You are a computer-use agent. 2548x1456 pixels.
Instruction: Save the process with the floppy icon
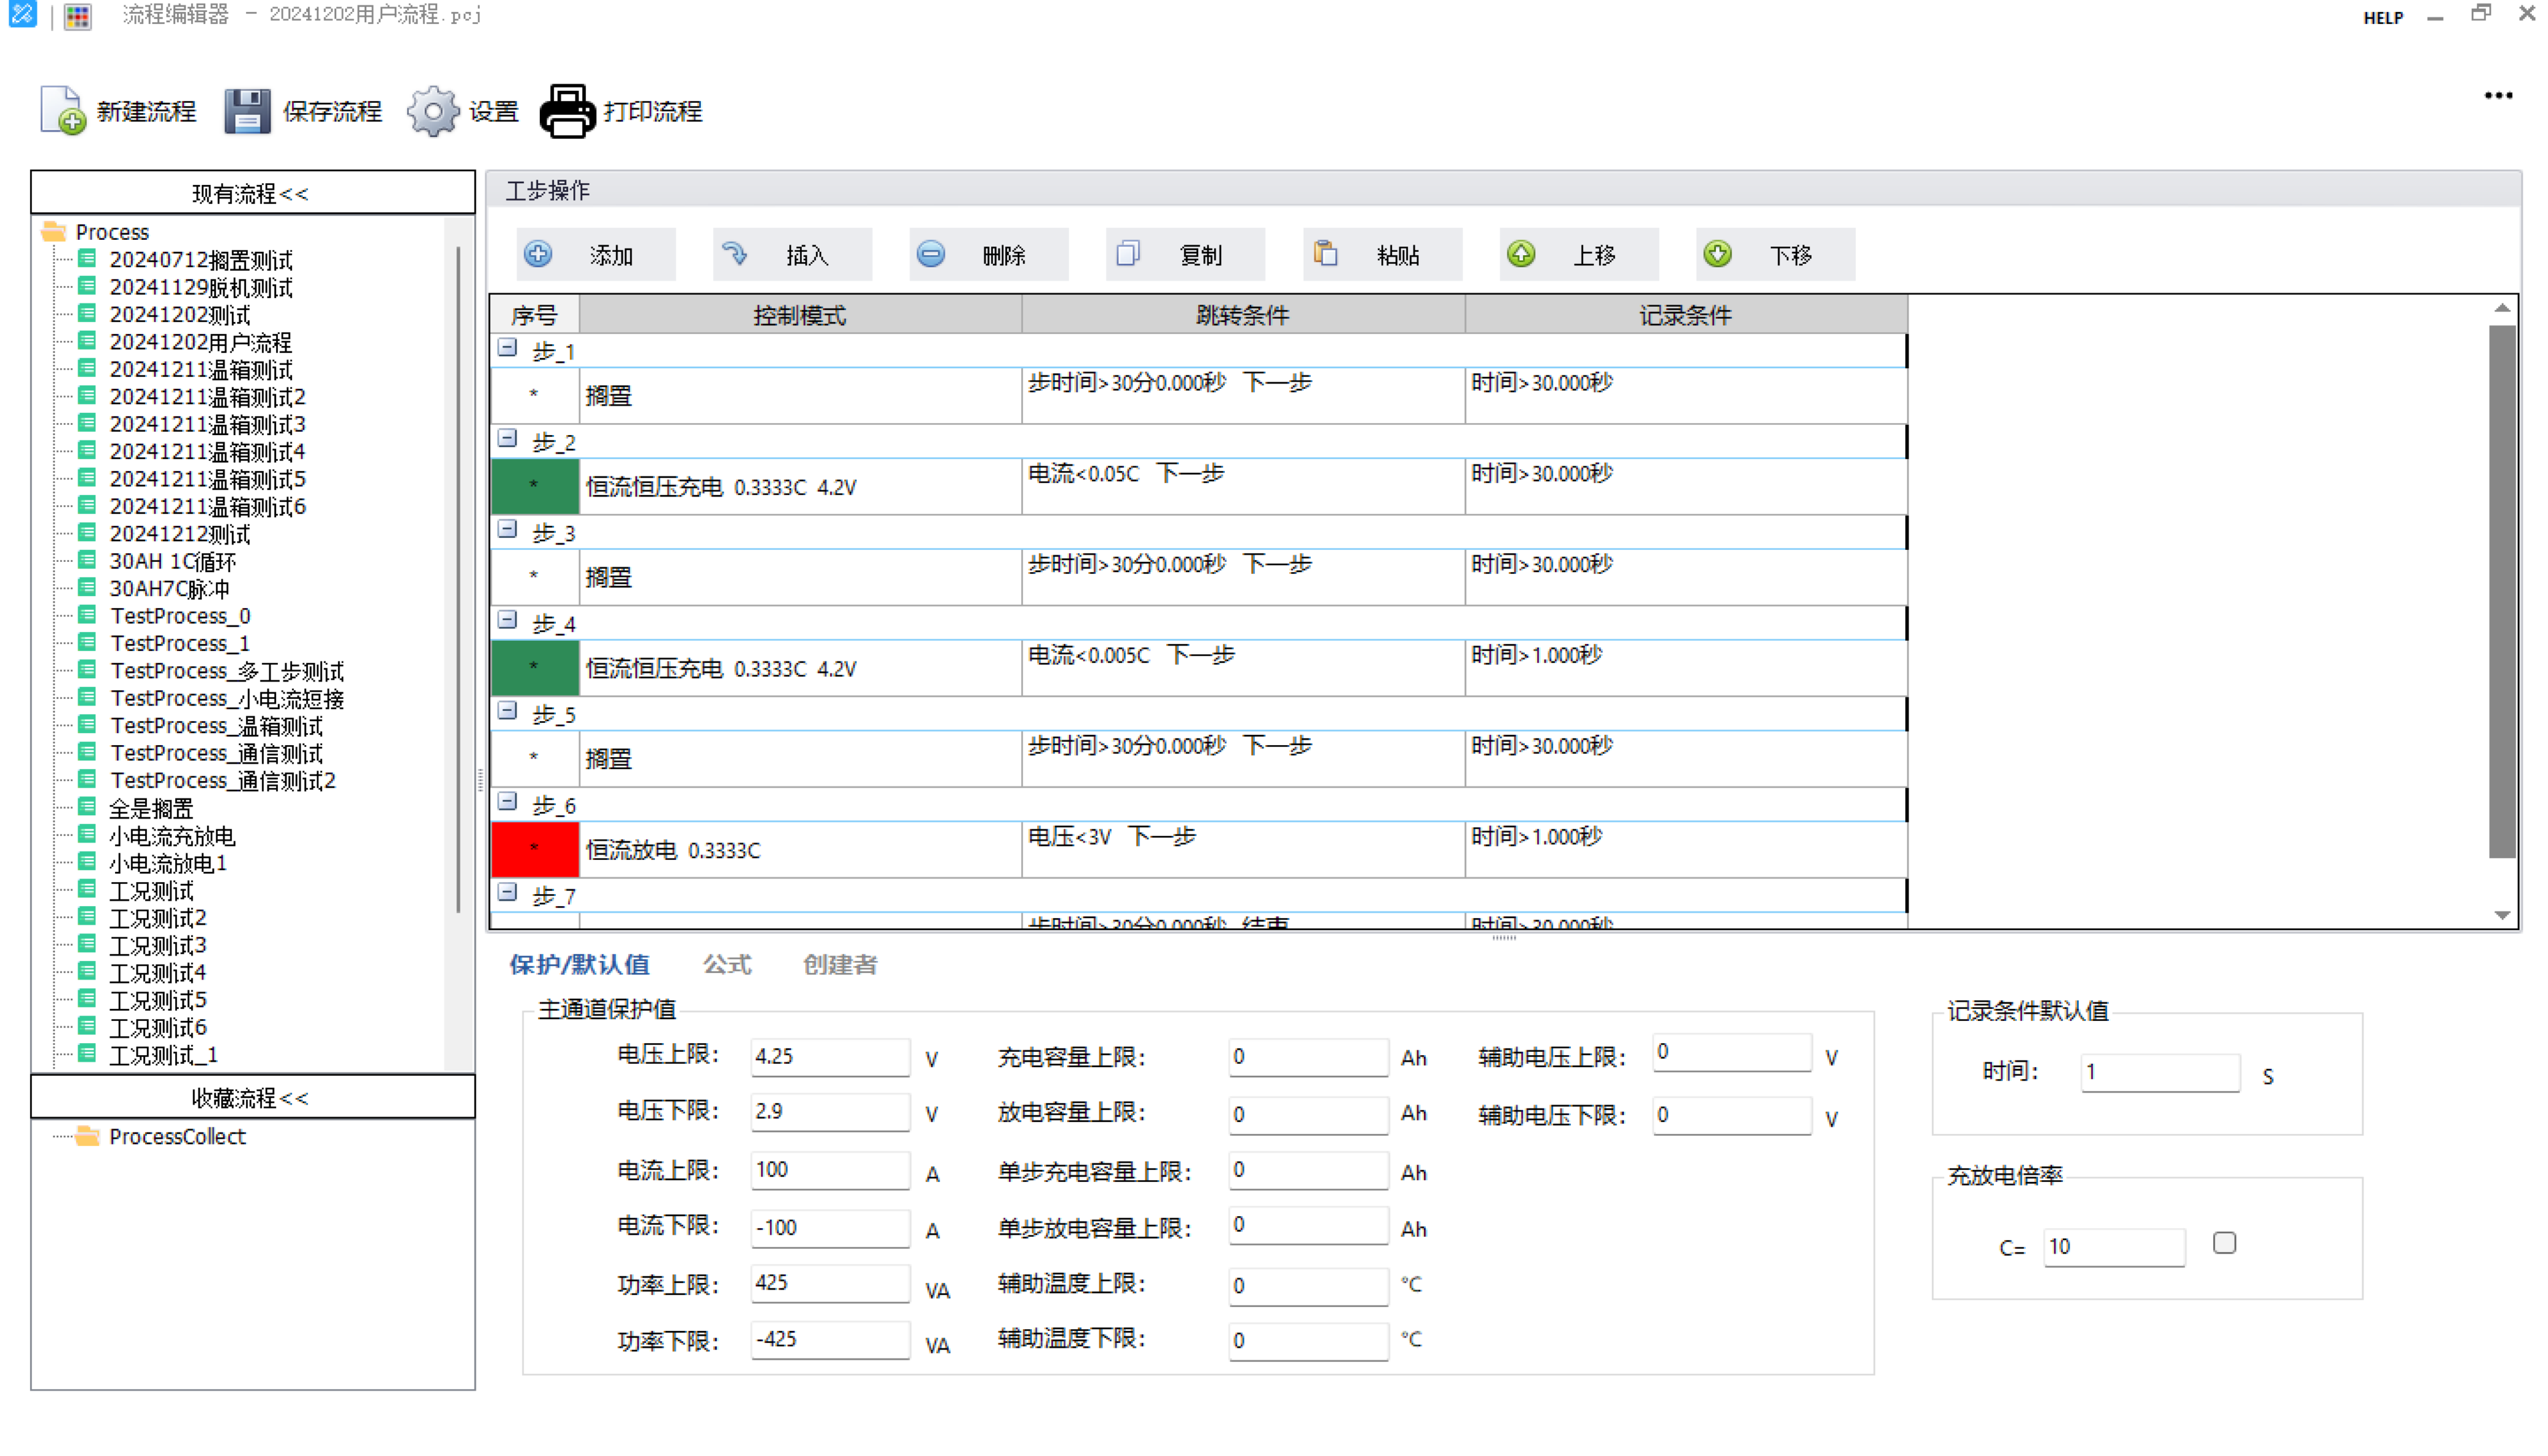pos(247,110)
